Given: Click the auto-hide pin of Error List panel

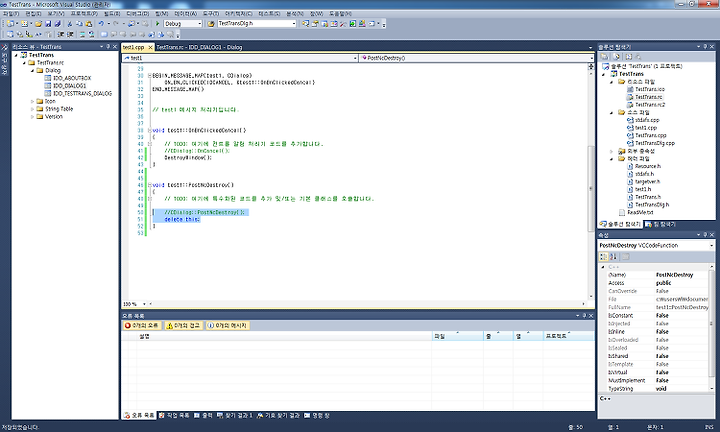Looking at the screenshot, I should (584, 316).
